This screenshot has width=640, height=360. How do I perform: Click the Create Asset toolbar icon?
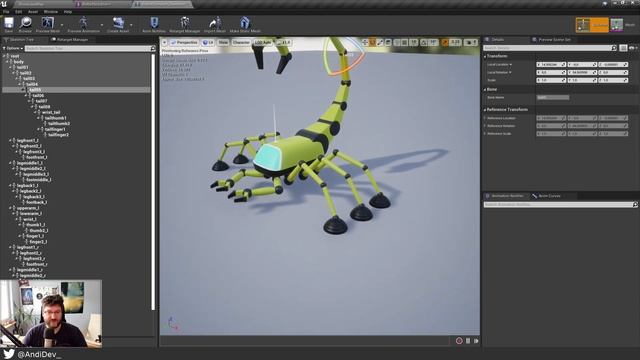pyautogui.click(x=118, y=23)
